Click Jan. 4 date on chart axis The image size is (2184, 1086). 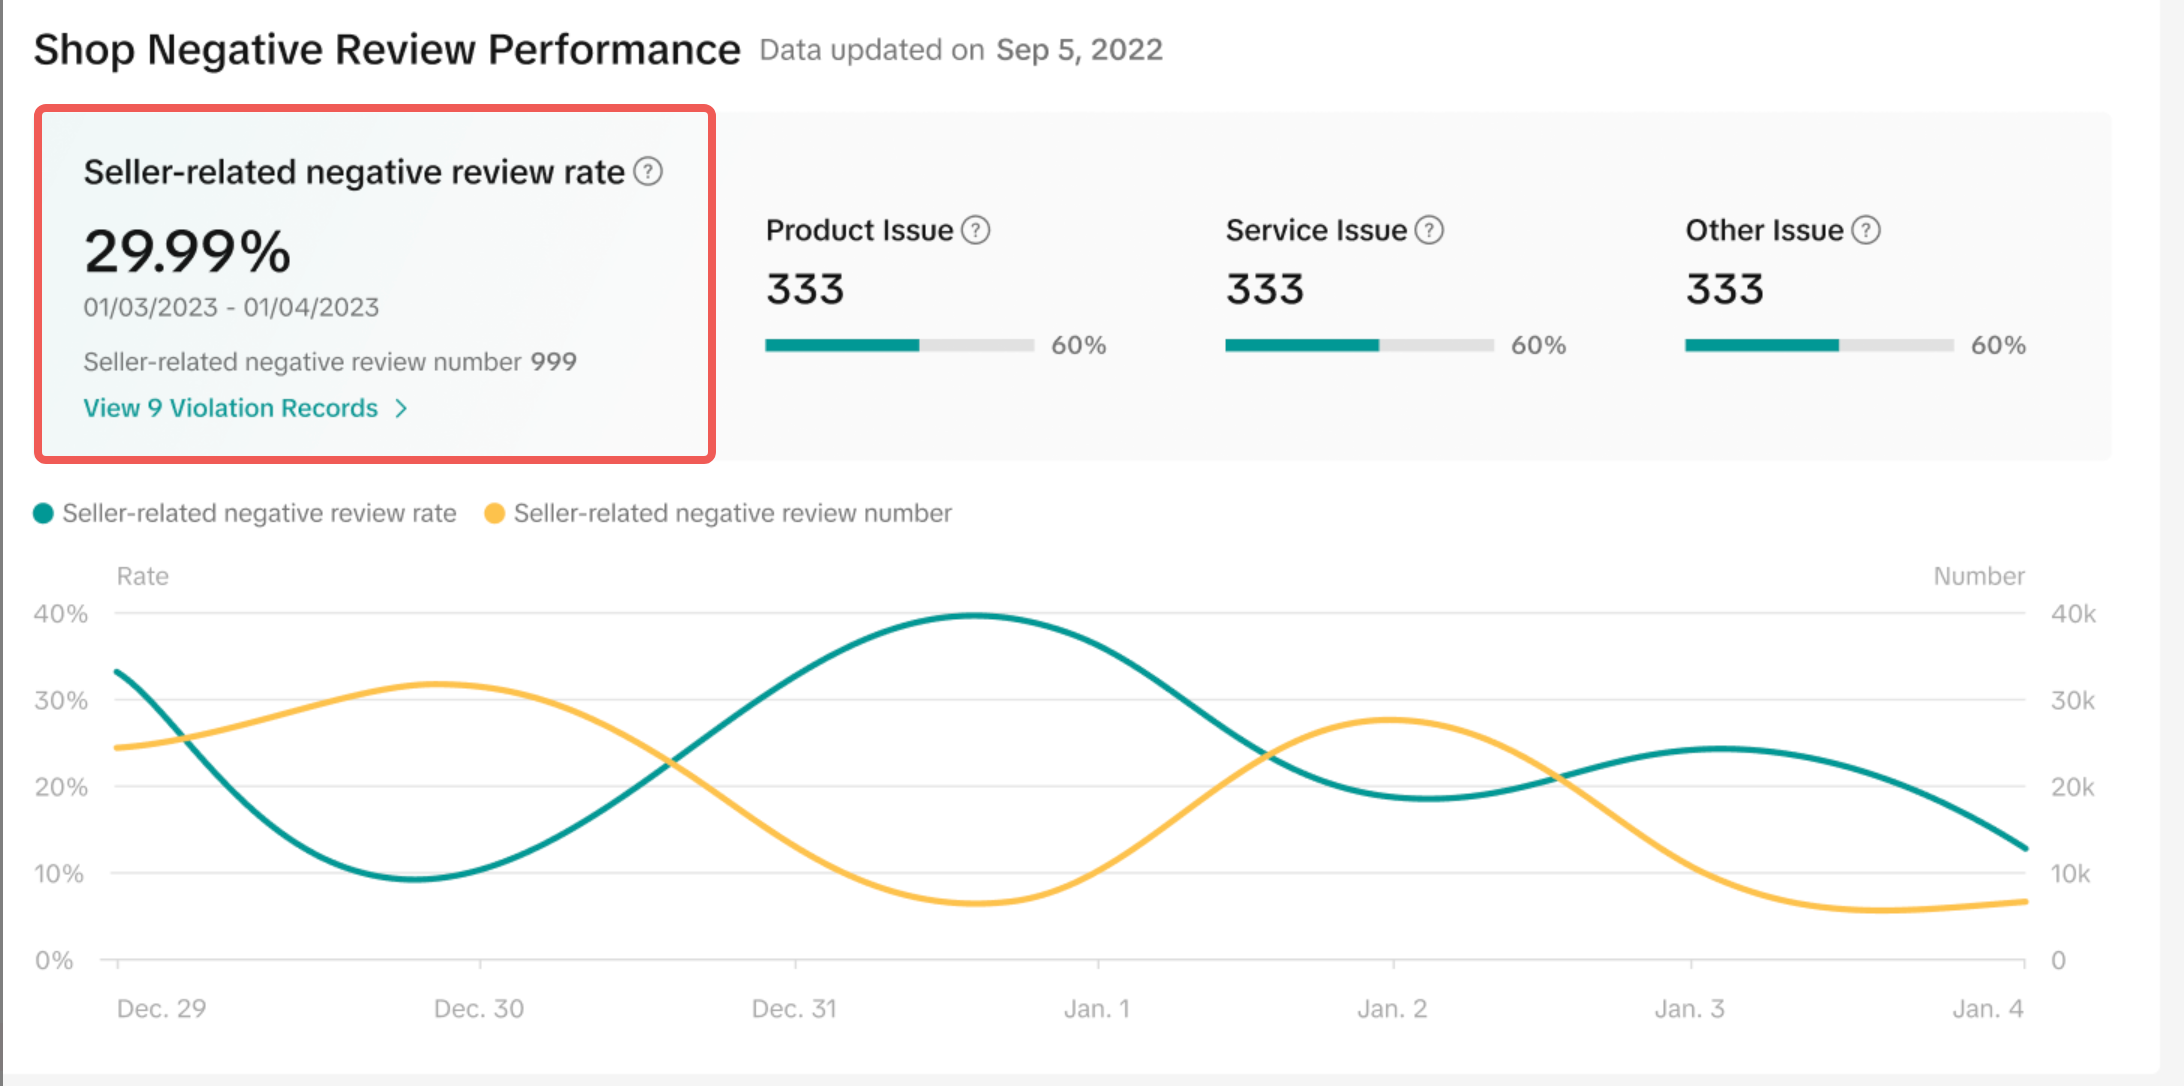(x=1987, y=1008)
